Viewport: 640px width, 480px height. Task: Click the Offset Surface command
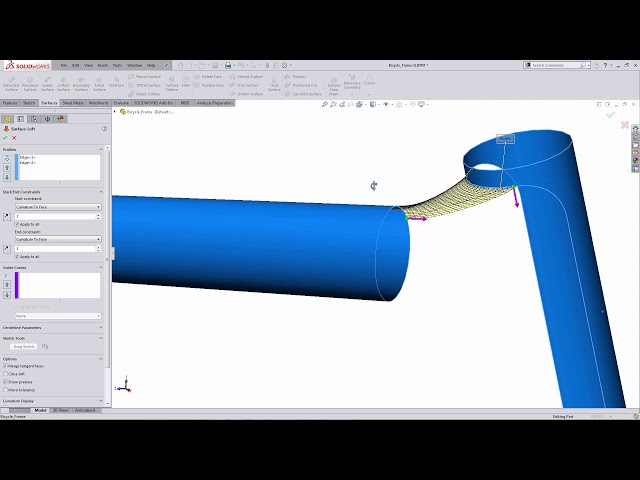(144, 85)
